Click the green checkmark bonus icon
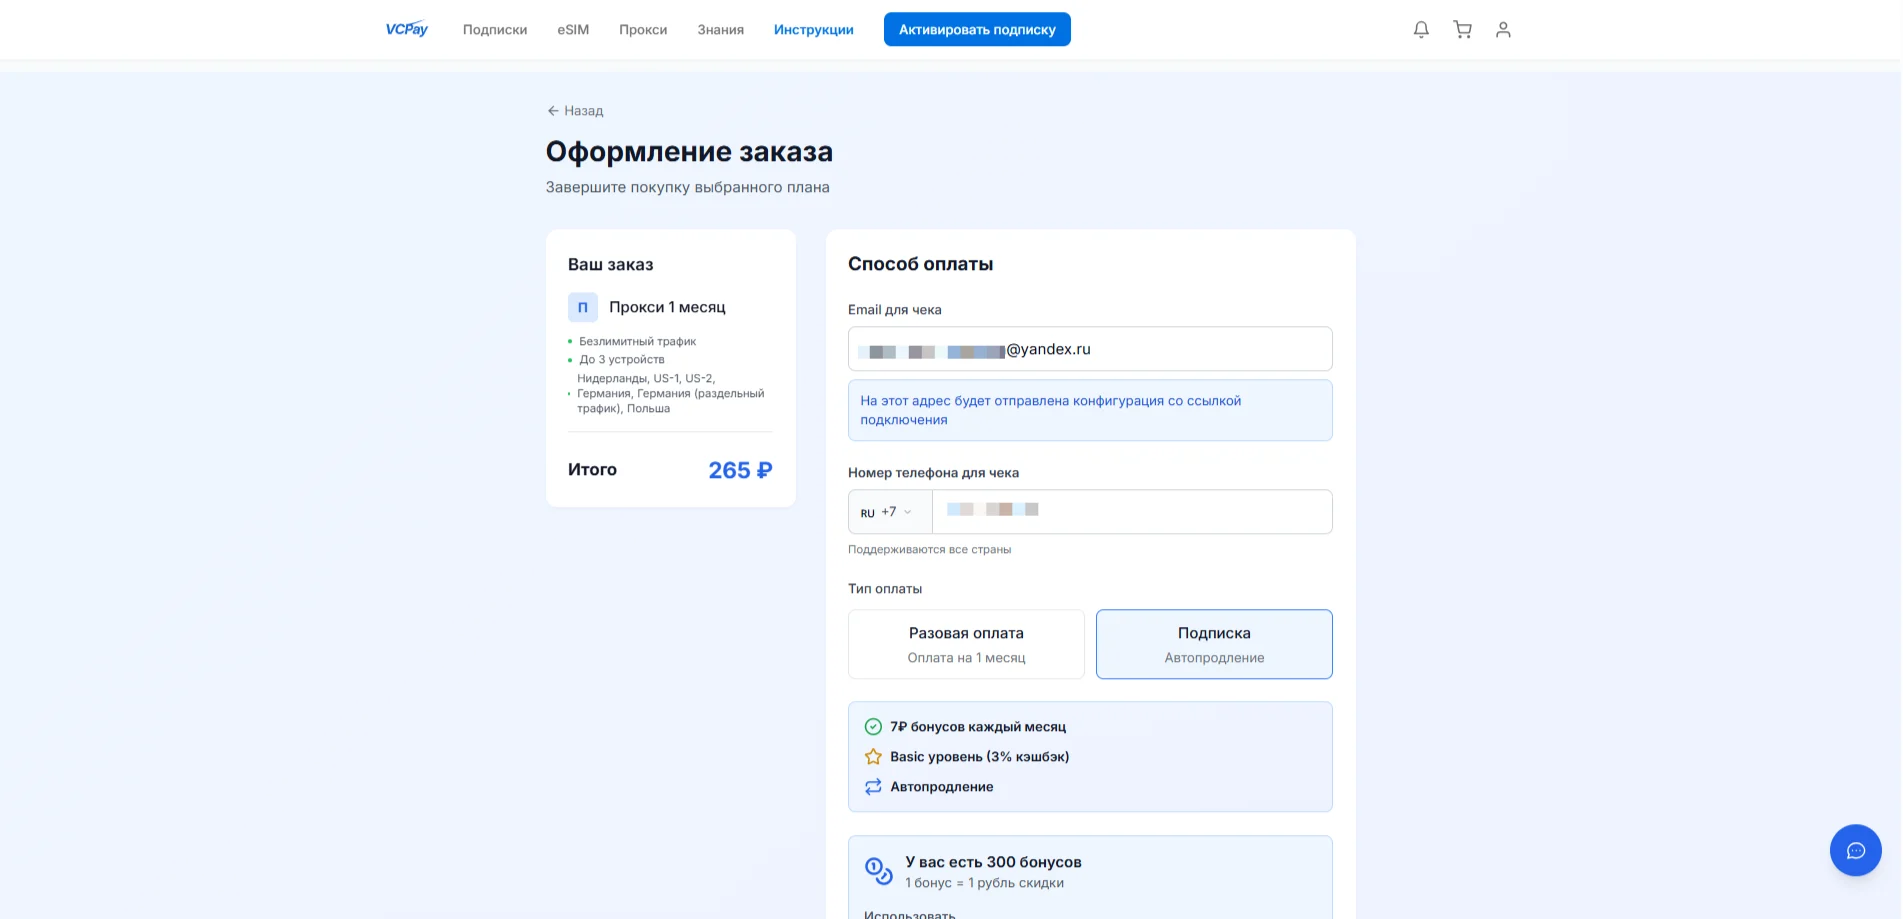 (873, 727)
